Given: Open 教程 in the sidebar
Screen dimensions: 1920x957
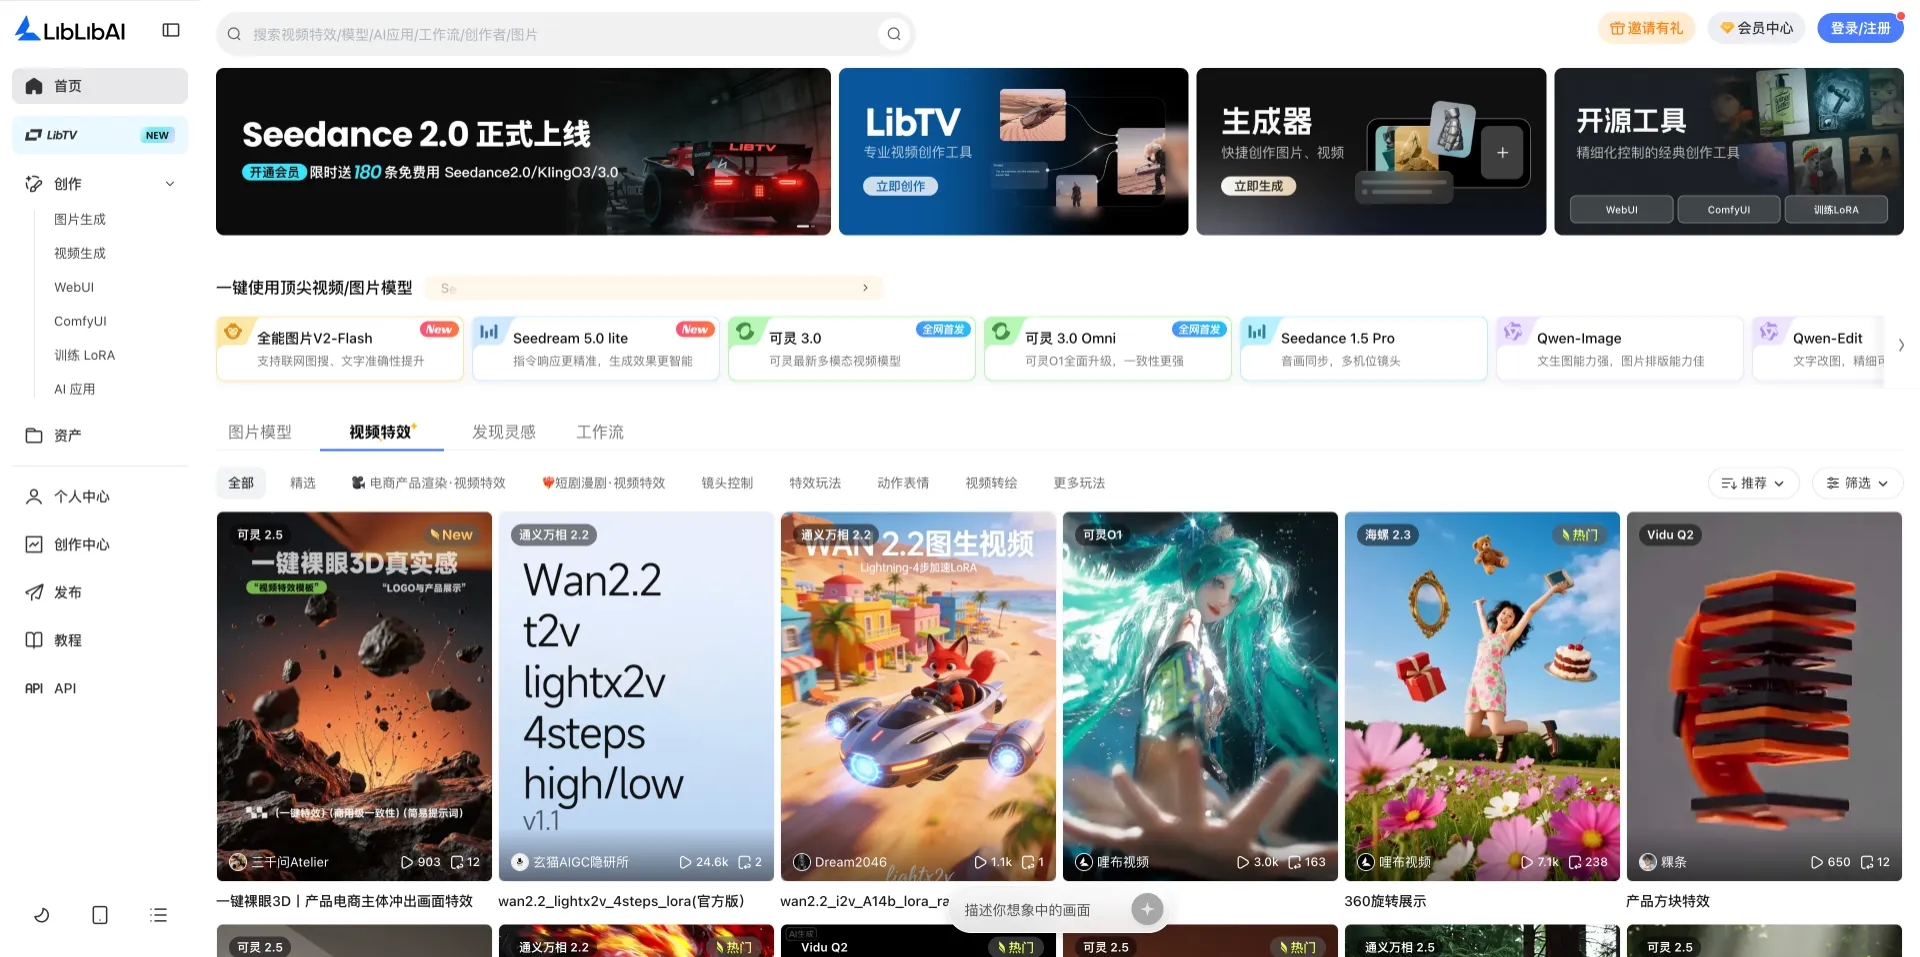Looking at the screenshot, I should coord(100,640).
